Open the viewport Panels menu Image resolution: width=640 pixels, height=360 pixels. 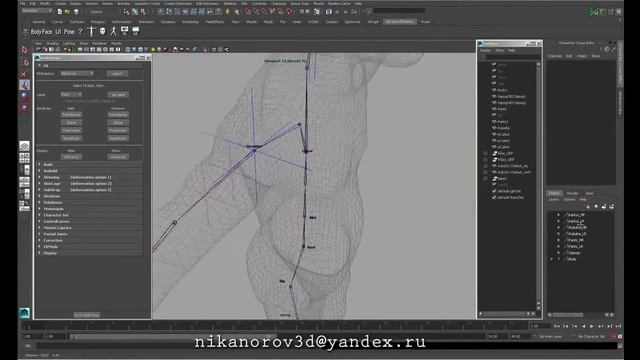(116, 43)
